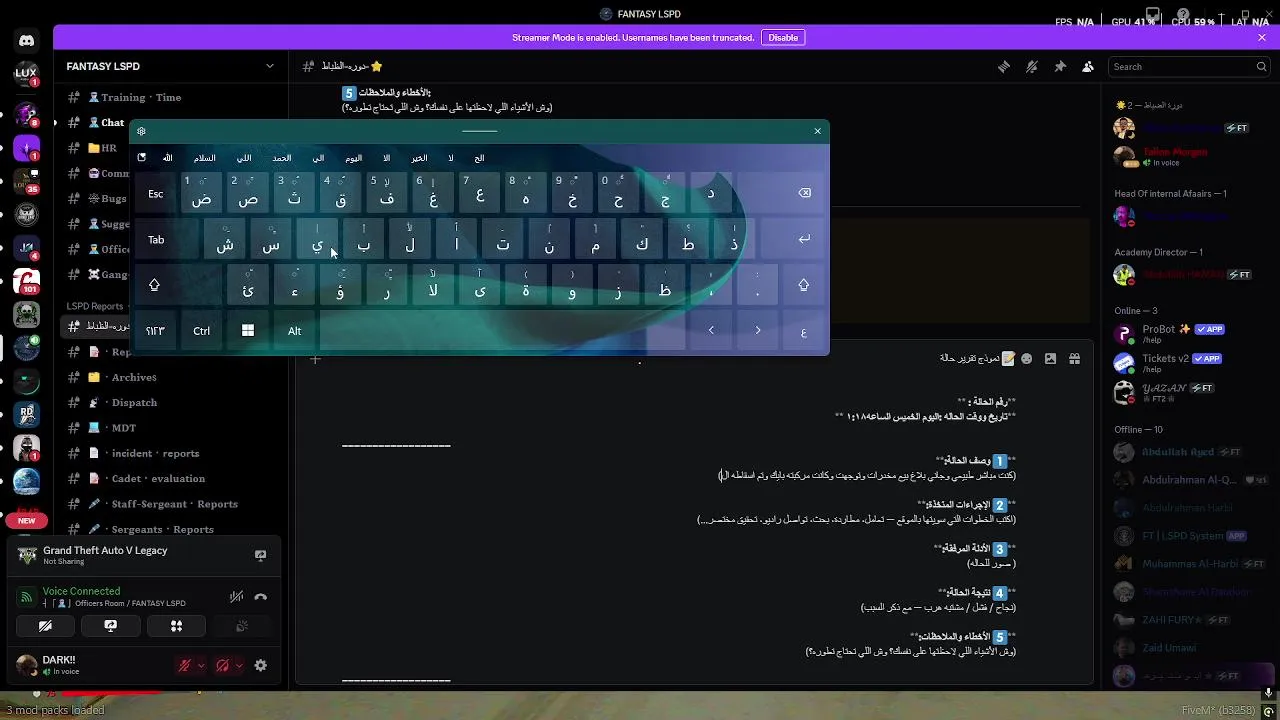This screenshot has height=720, width=1280.
Task: Open the image/GIF picker icon in message box
Action: 1050,358
